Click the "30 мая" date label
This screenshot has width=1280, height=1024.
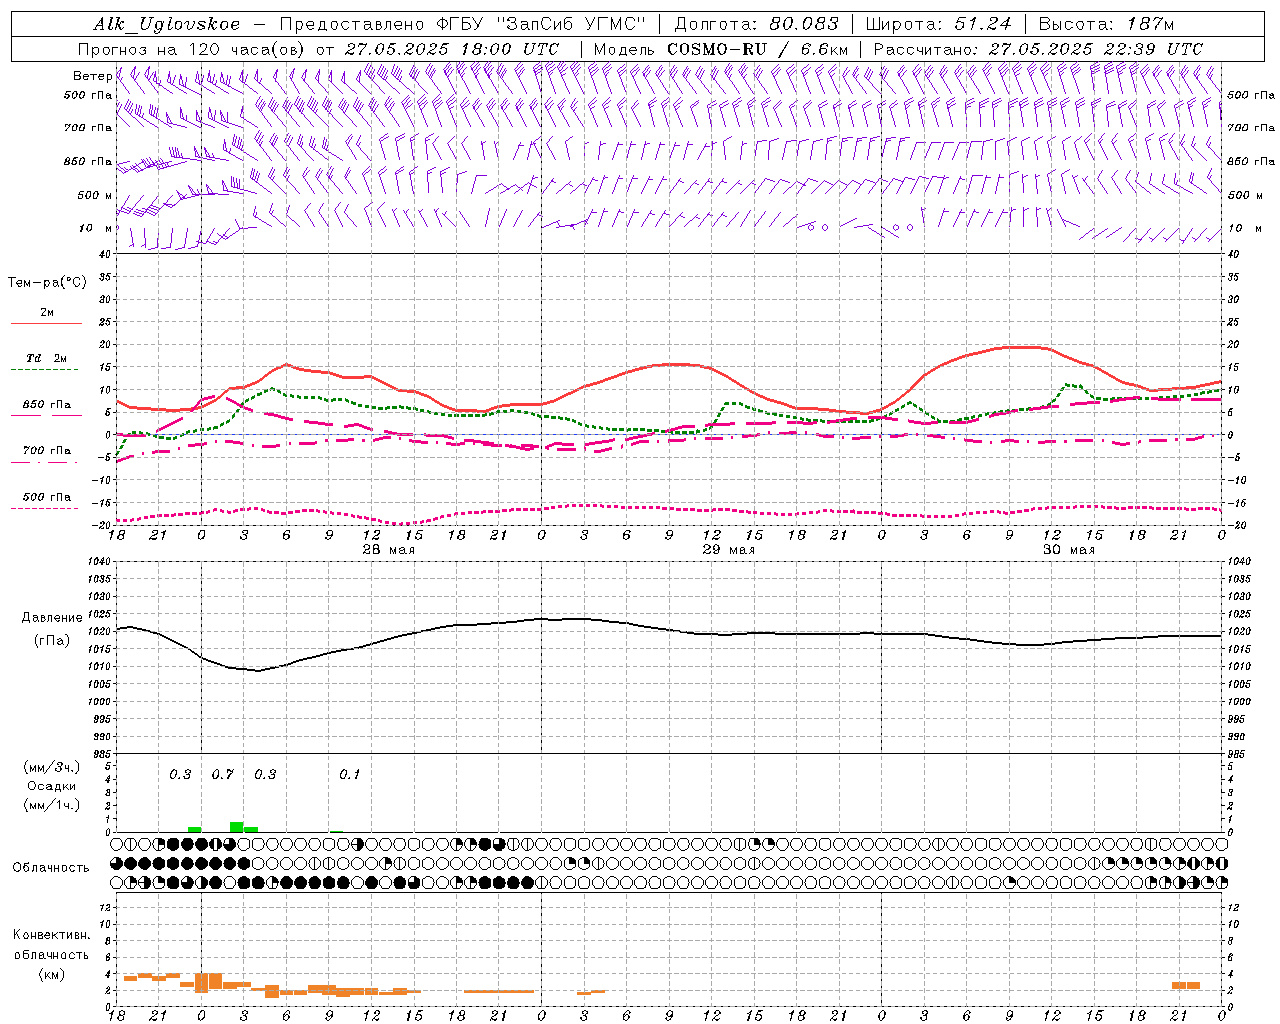(1068, 550)
